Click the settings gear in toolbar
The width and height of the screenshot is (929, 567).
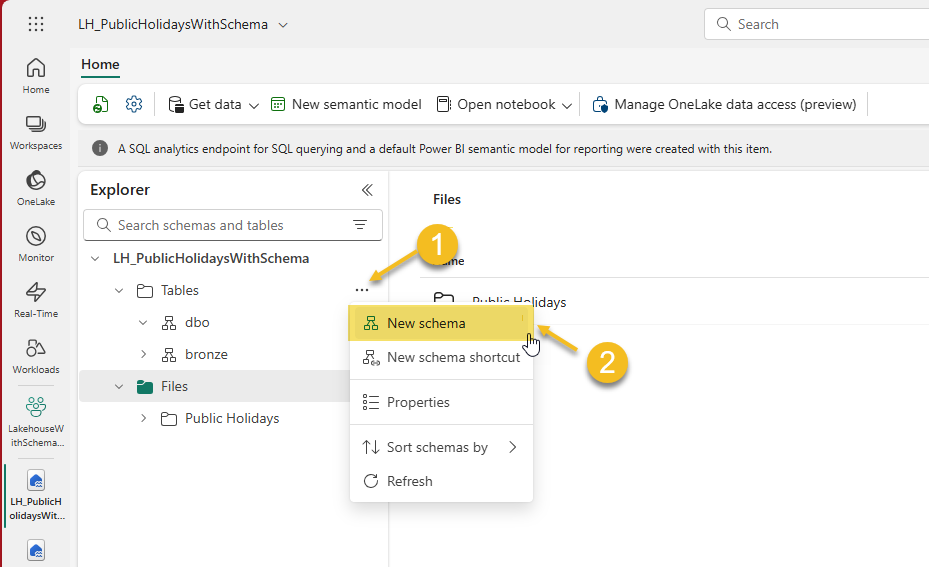tap(134, 104)
